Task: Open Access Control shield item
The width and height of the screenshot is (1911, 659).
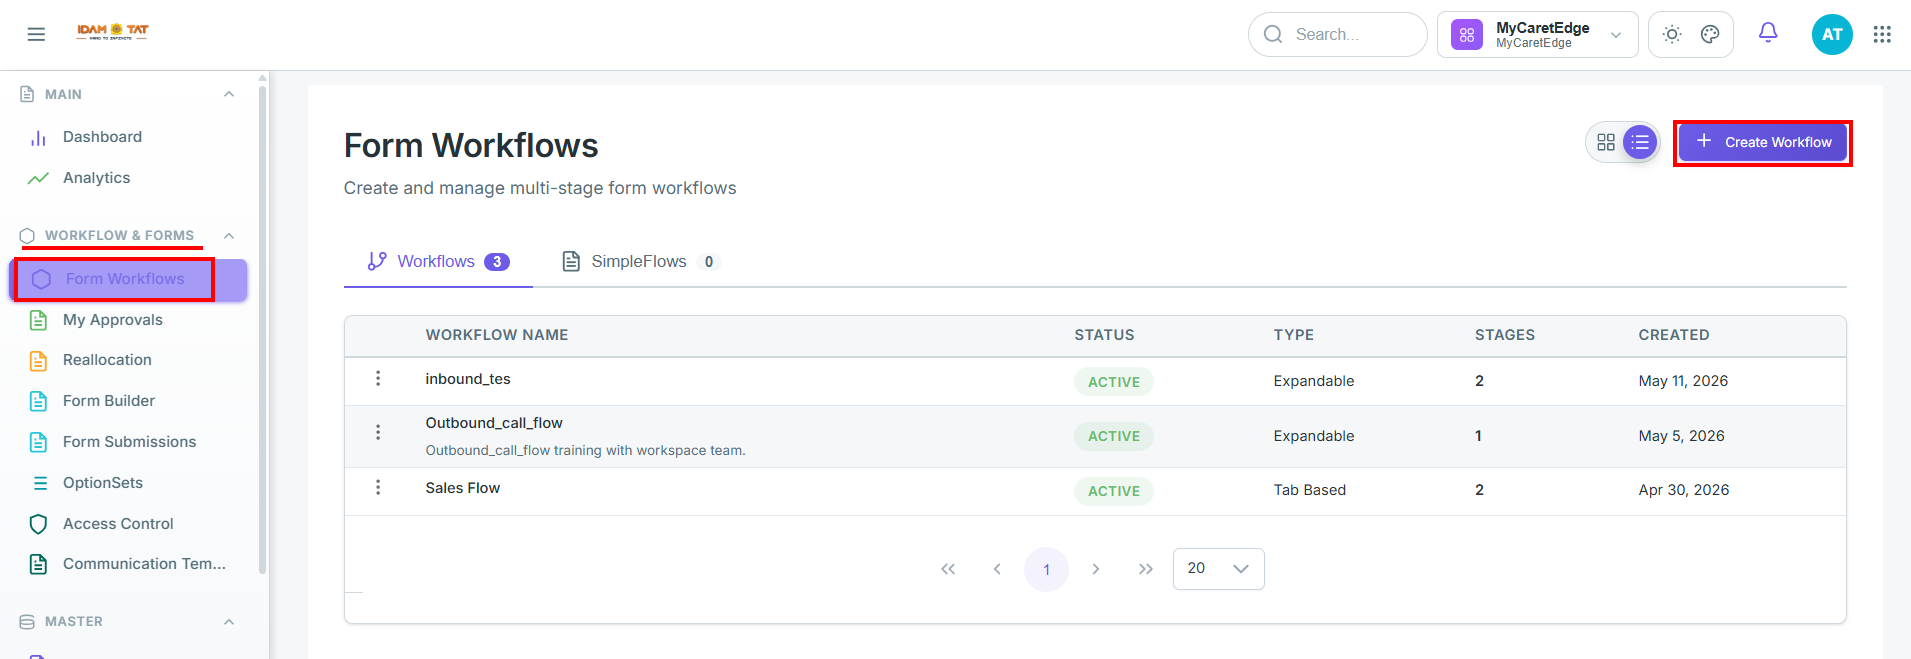Action: (118, 524)
